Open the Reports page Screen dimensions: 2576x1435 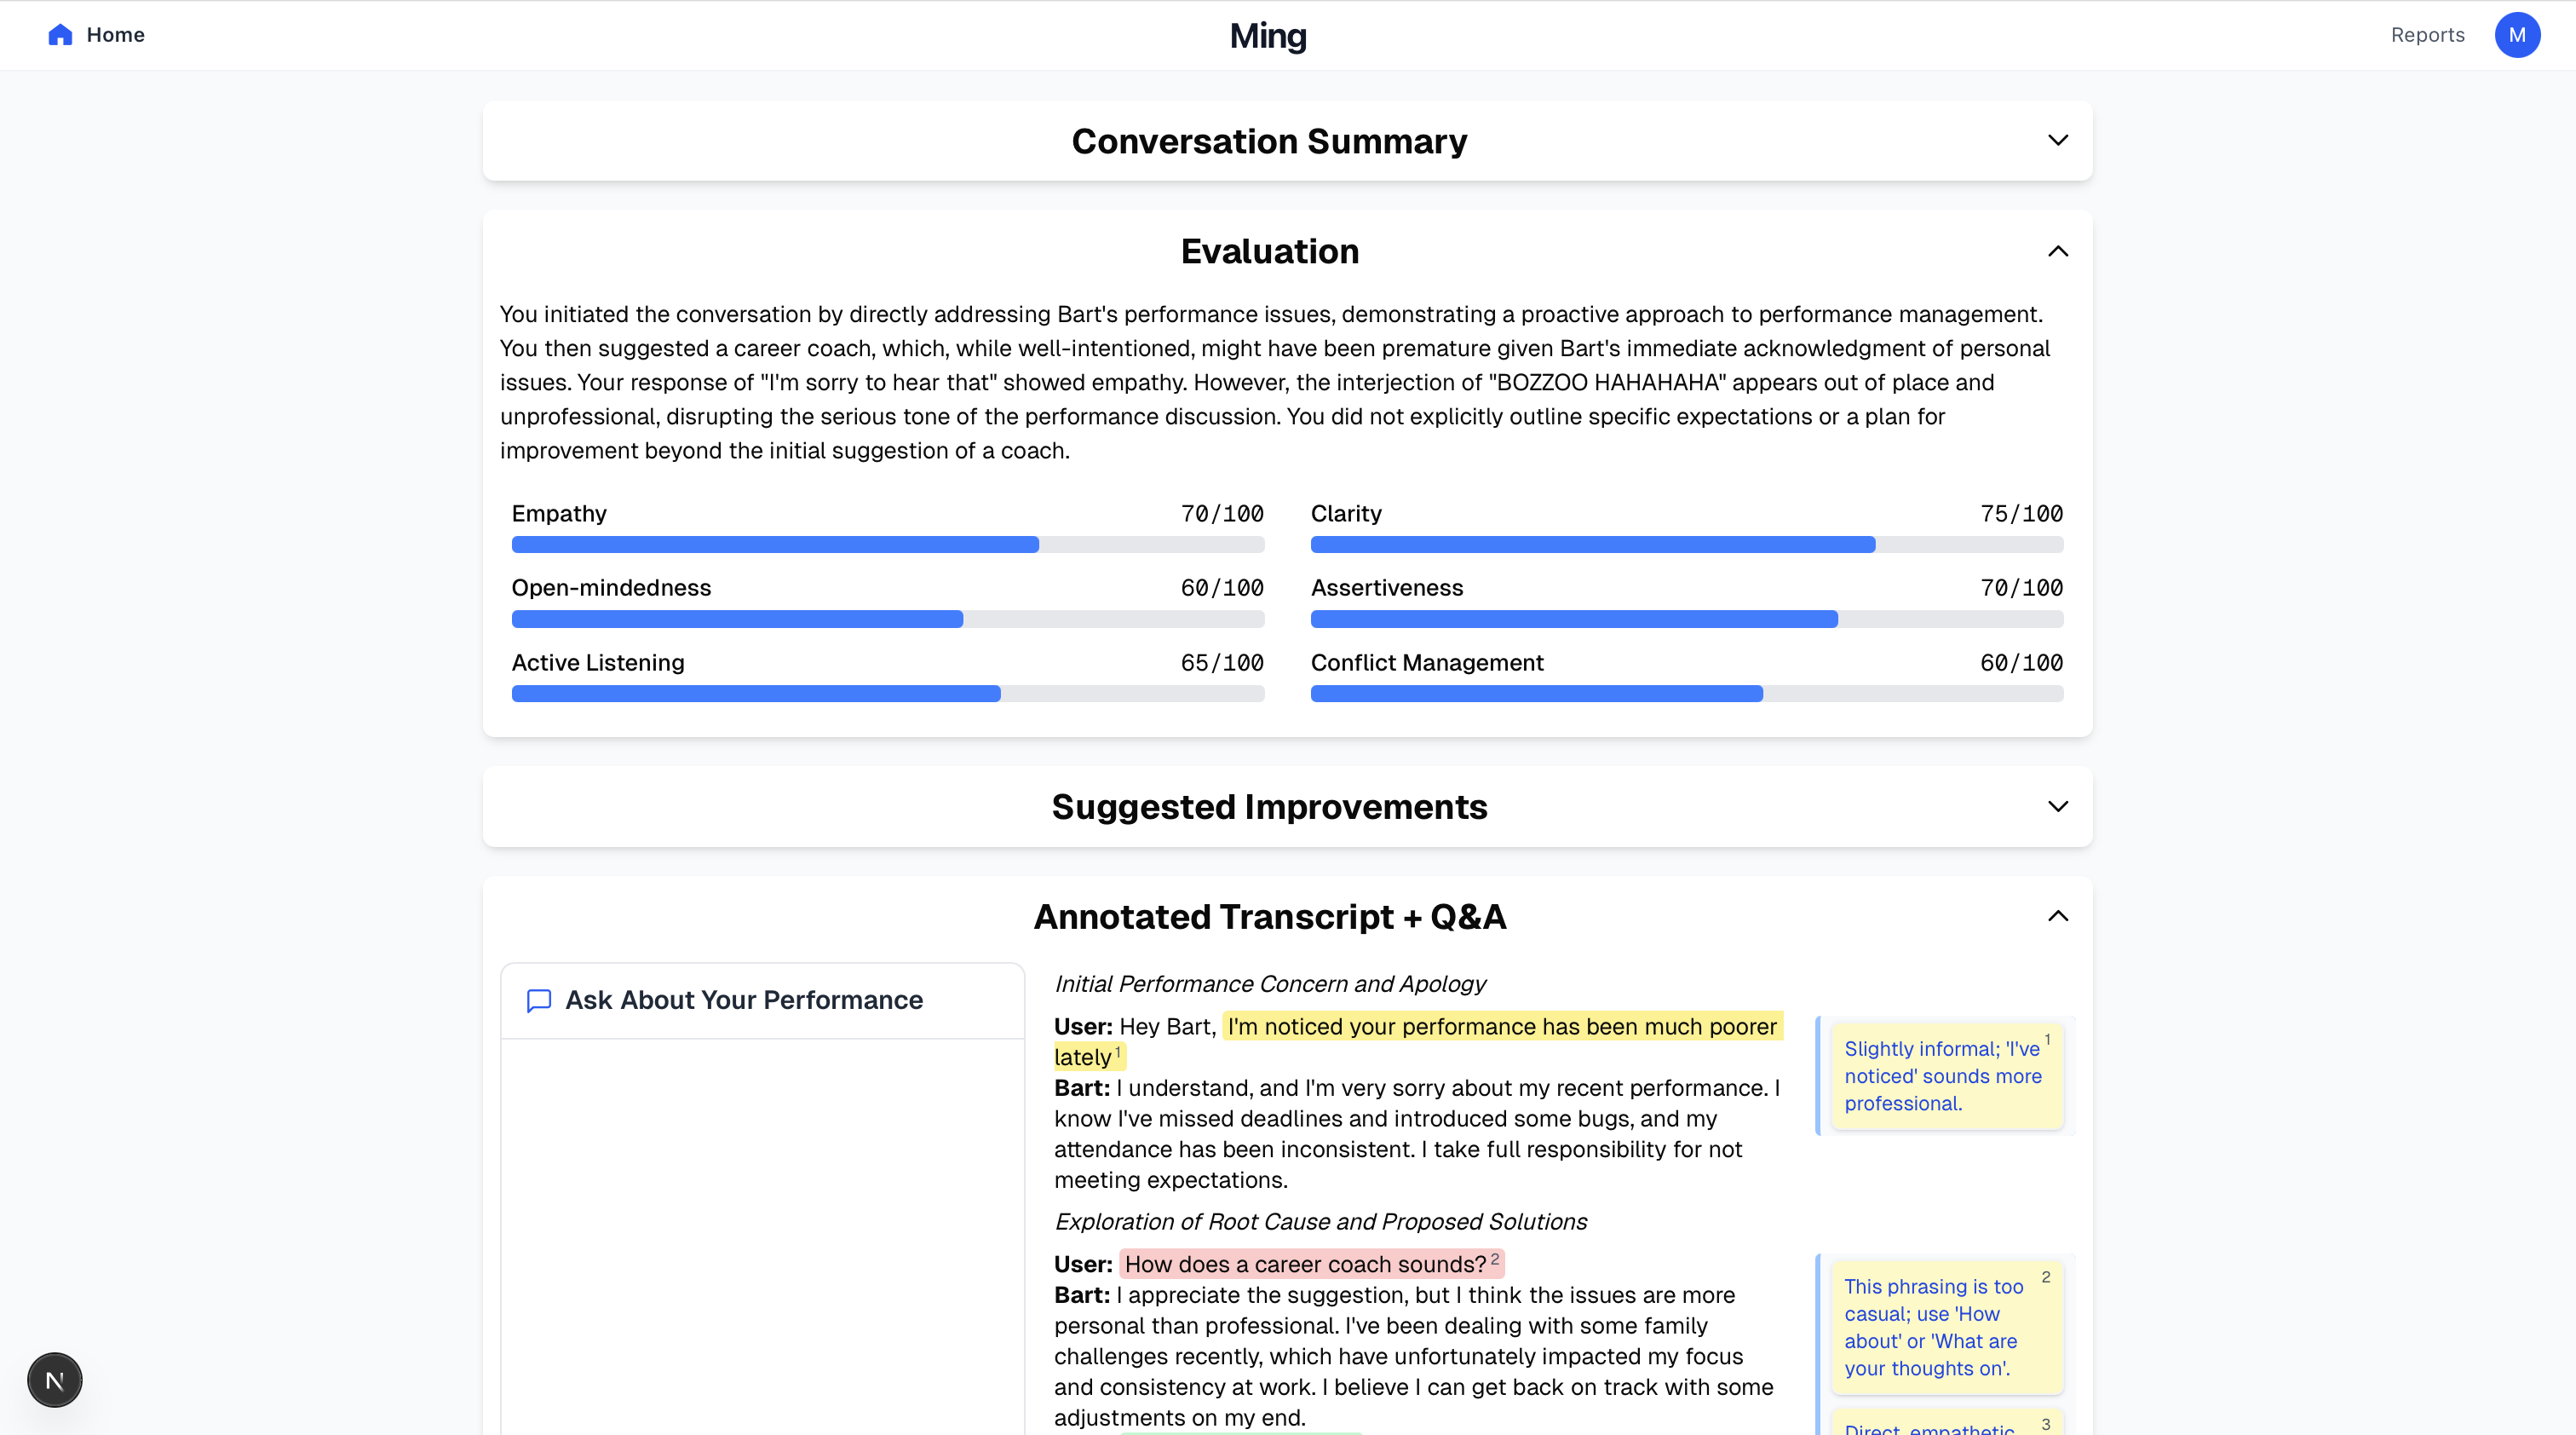point(2428,34)
